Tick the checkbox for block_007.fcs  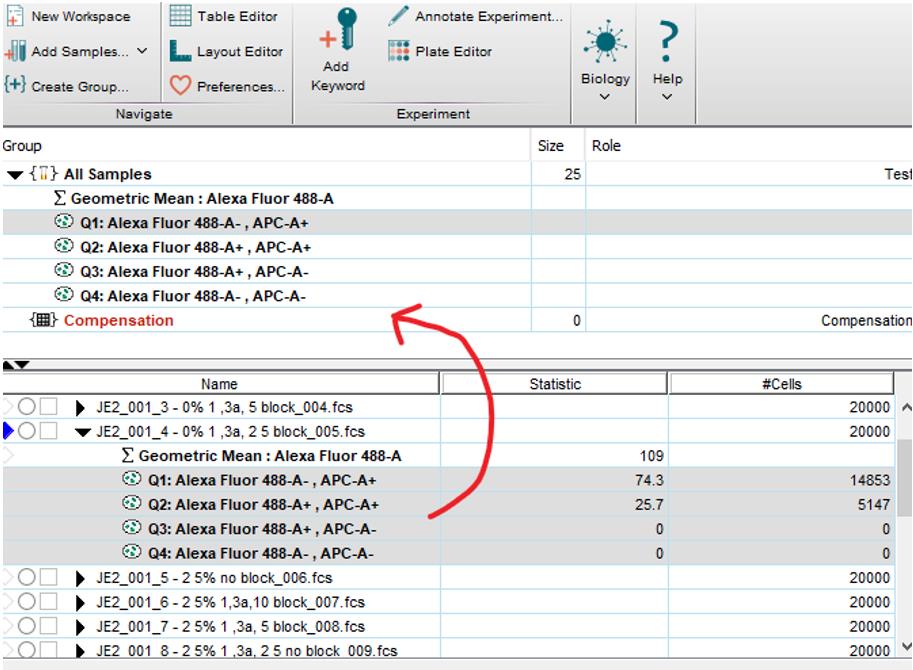(x=48, y=601)
